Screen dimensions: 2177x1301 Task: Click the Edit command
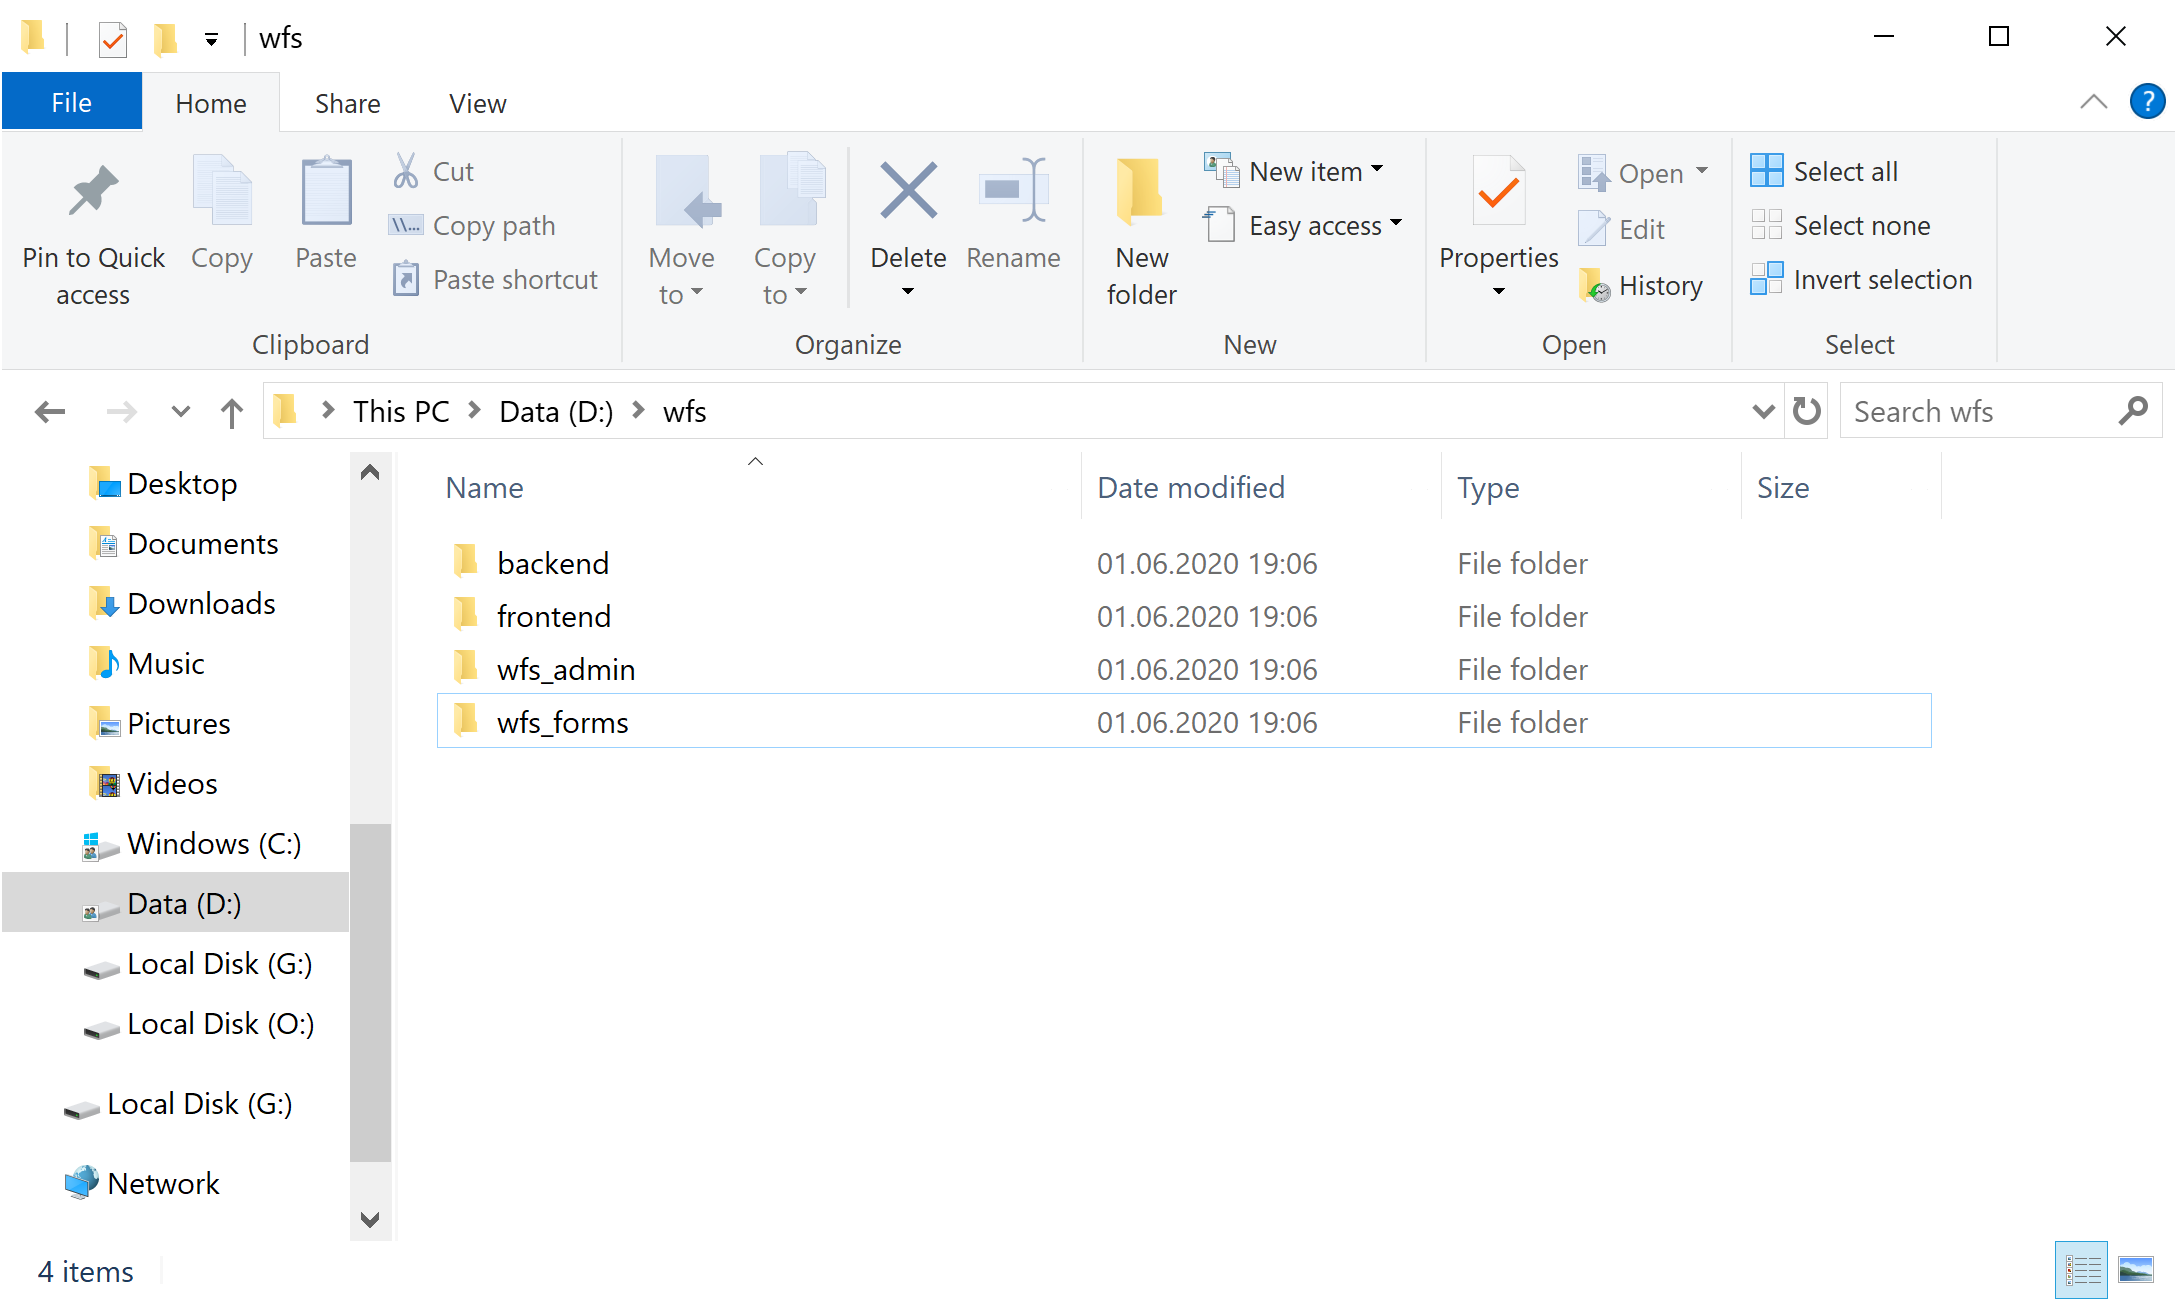tap(1621, 229)
